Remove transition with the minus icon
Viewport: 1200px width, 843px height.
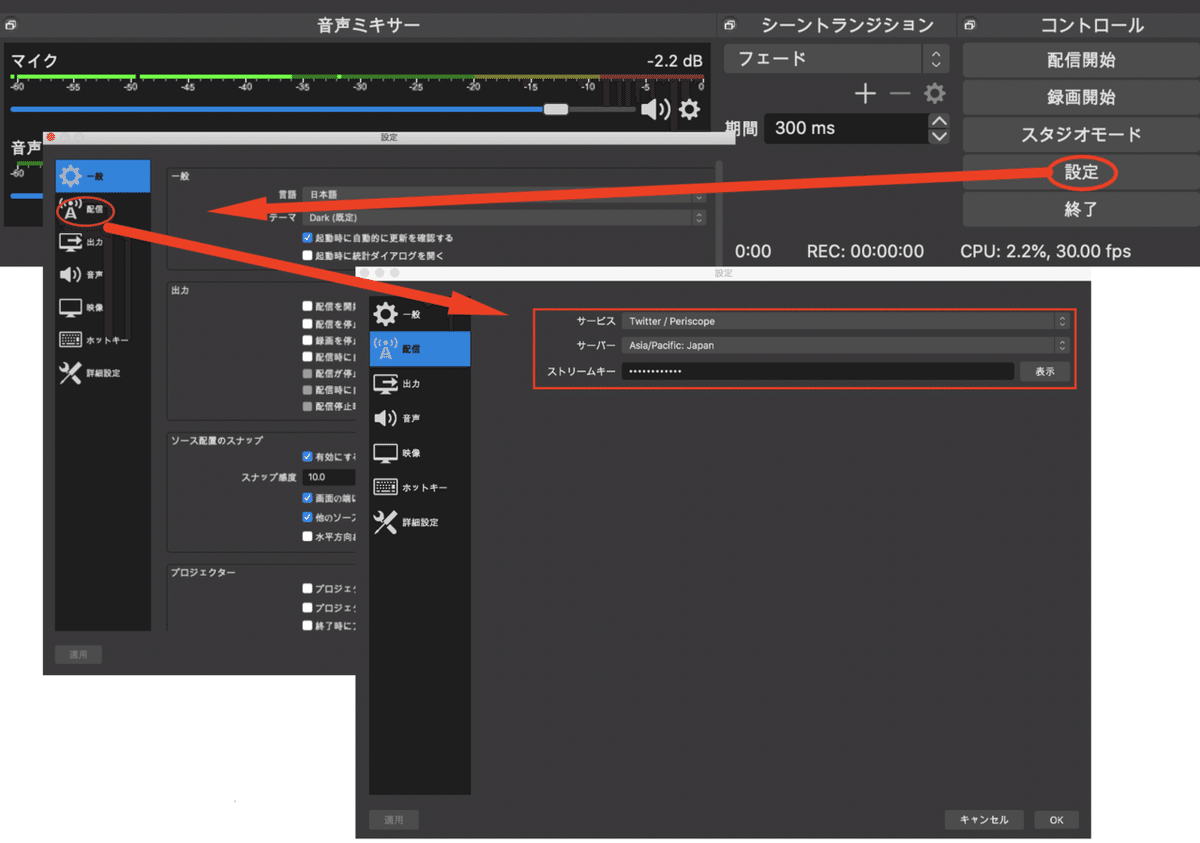point(900,94)
